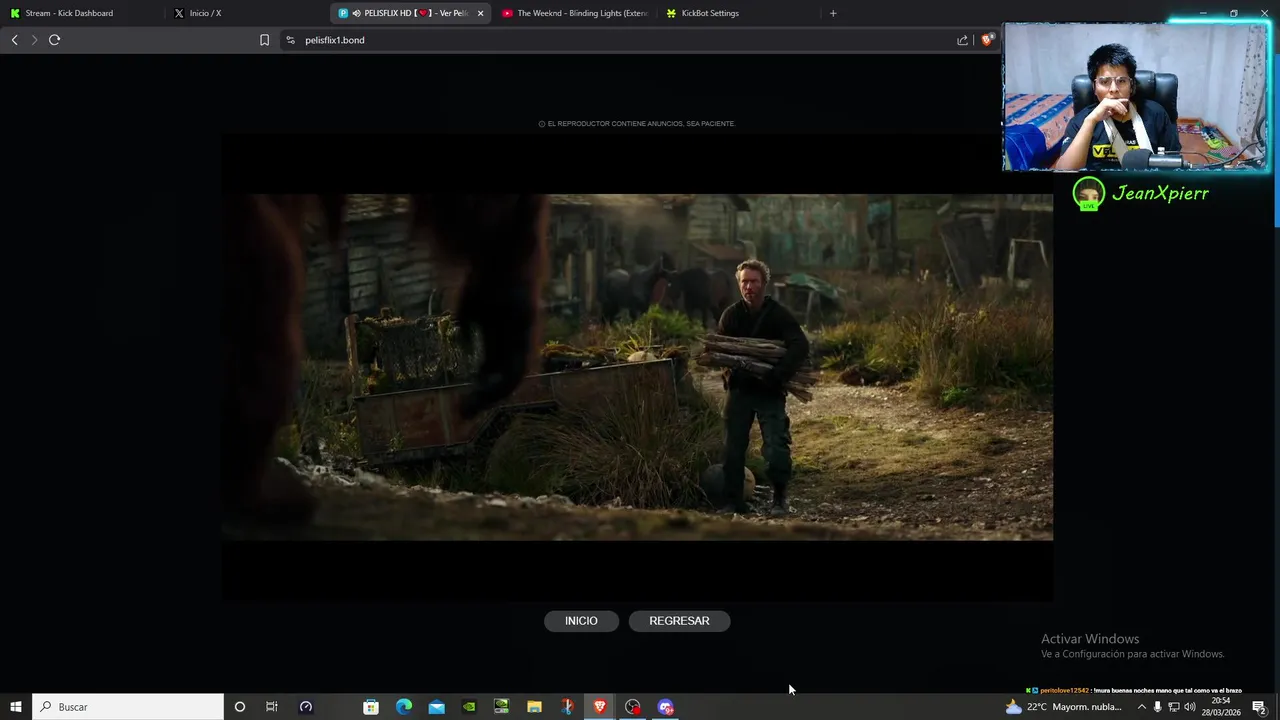Close the PELISFLIX HD tab
Image resolution: width=1280 pixels, height=720 pixels.
[481, 13]
